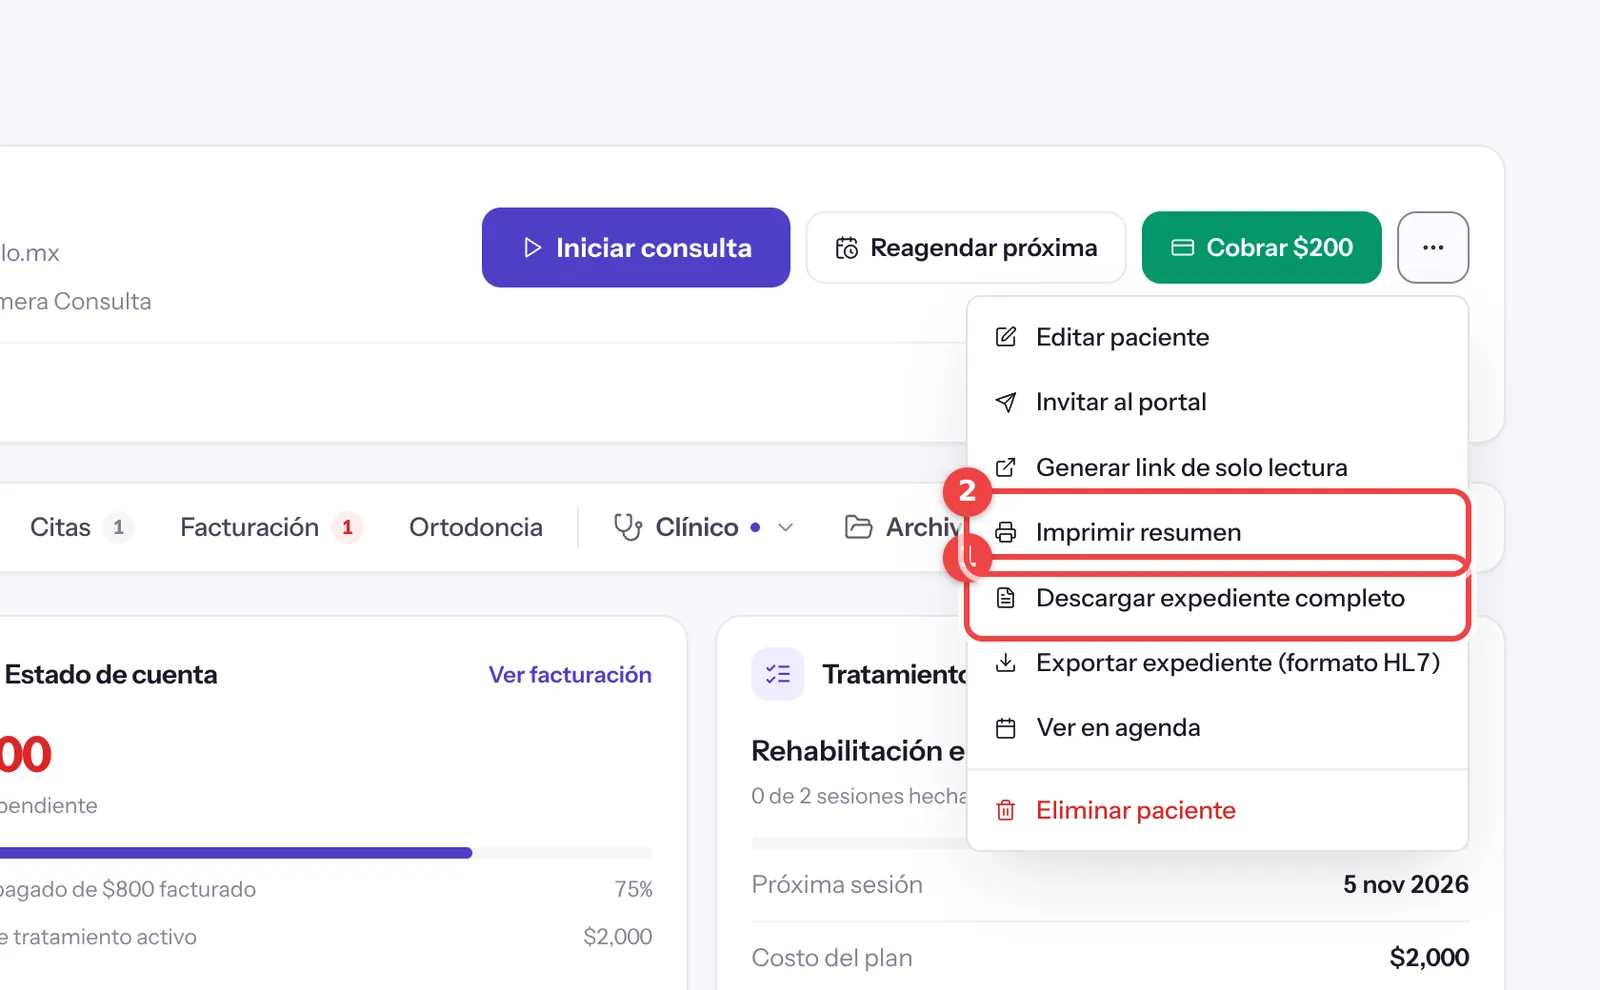Click the download icon for Exportar expediente
Image resolution: width=1600 pixels, height=990 pixels.
tap(1006, 663)
